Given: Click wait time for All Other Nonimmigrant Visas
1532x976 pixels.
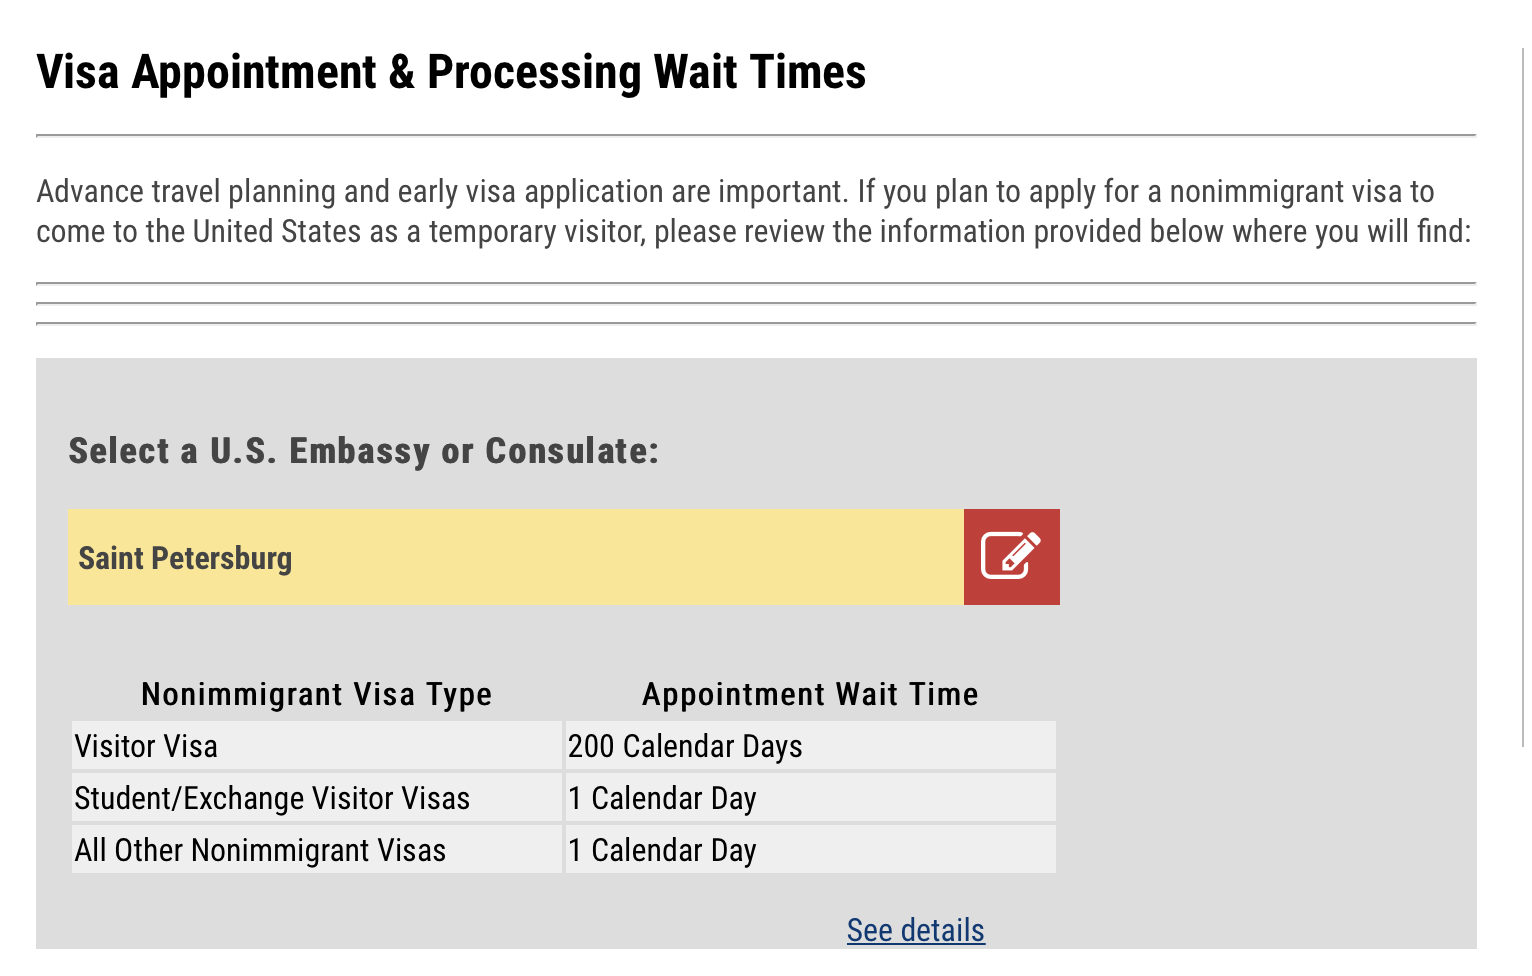Looking at the screenshot, I should (x=810, y=850).
